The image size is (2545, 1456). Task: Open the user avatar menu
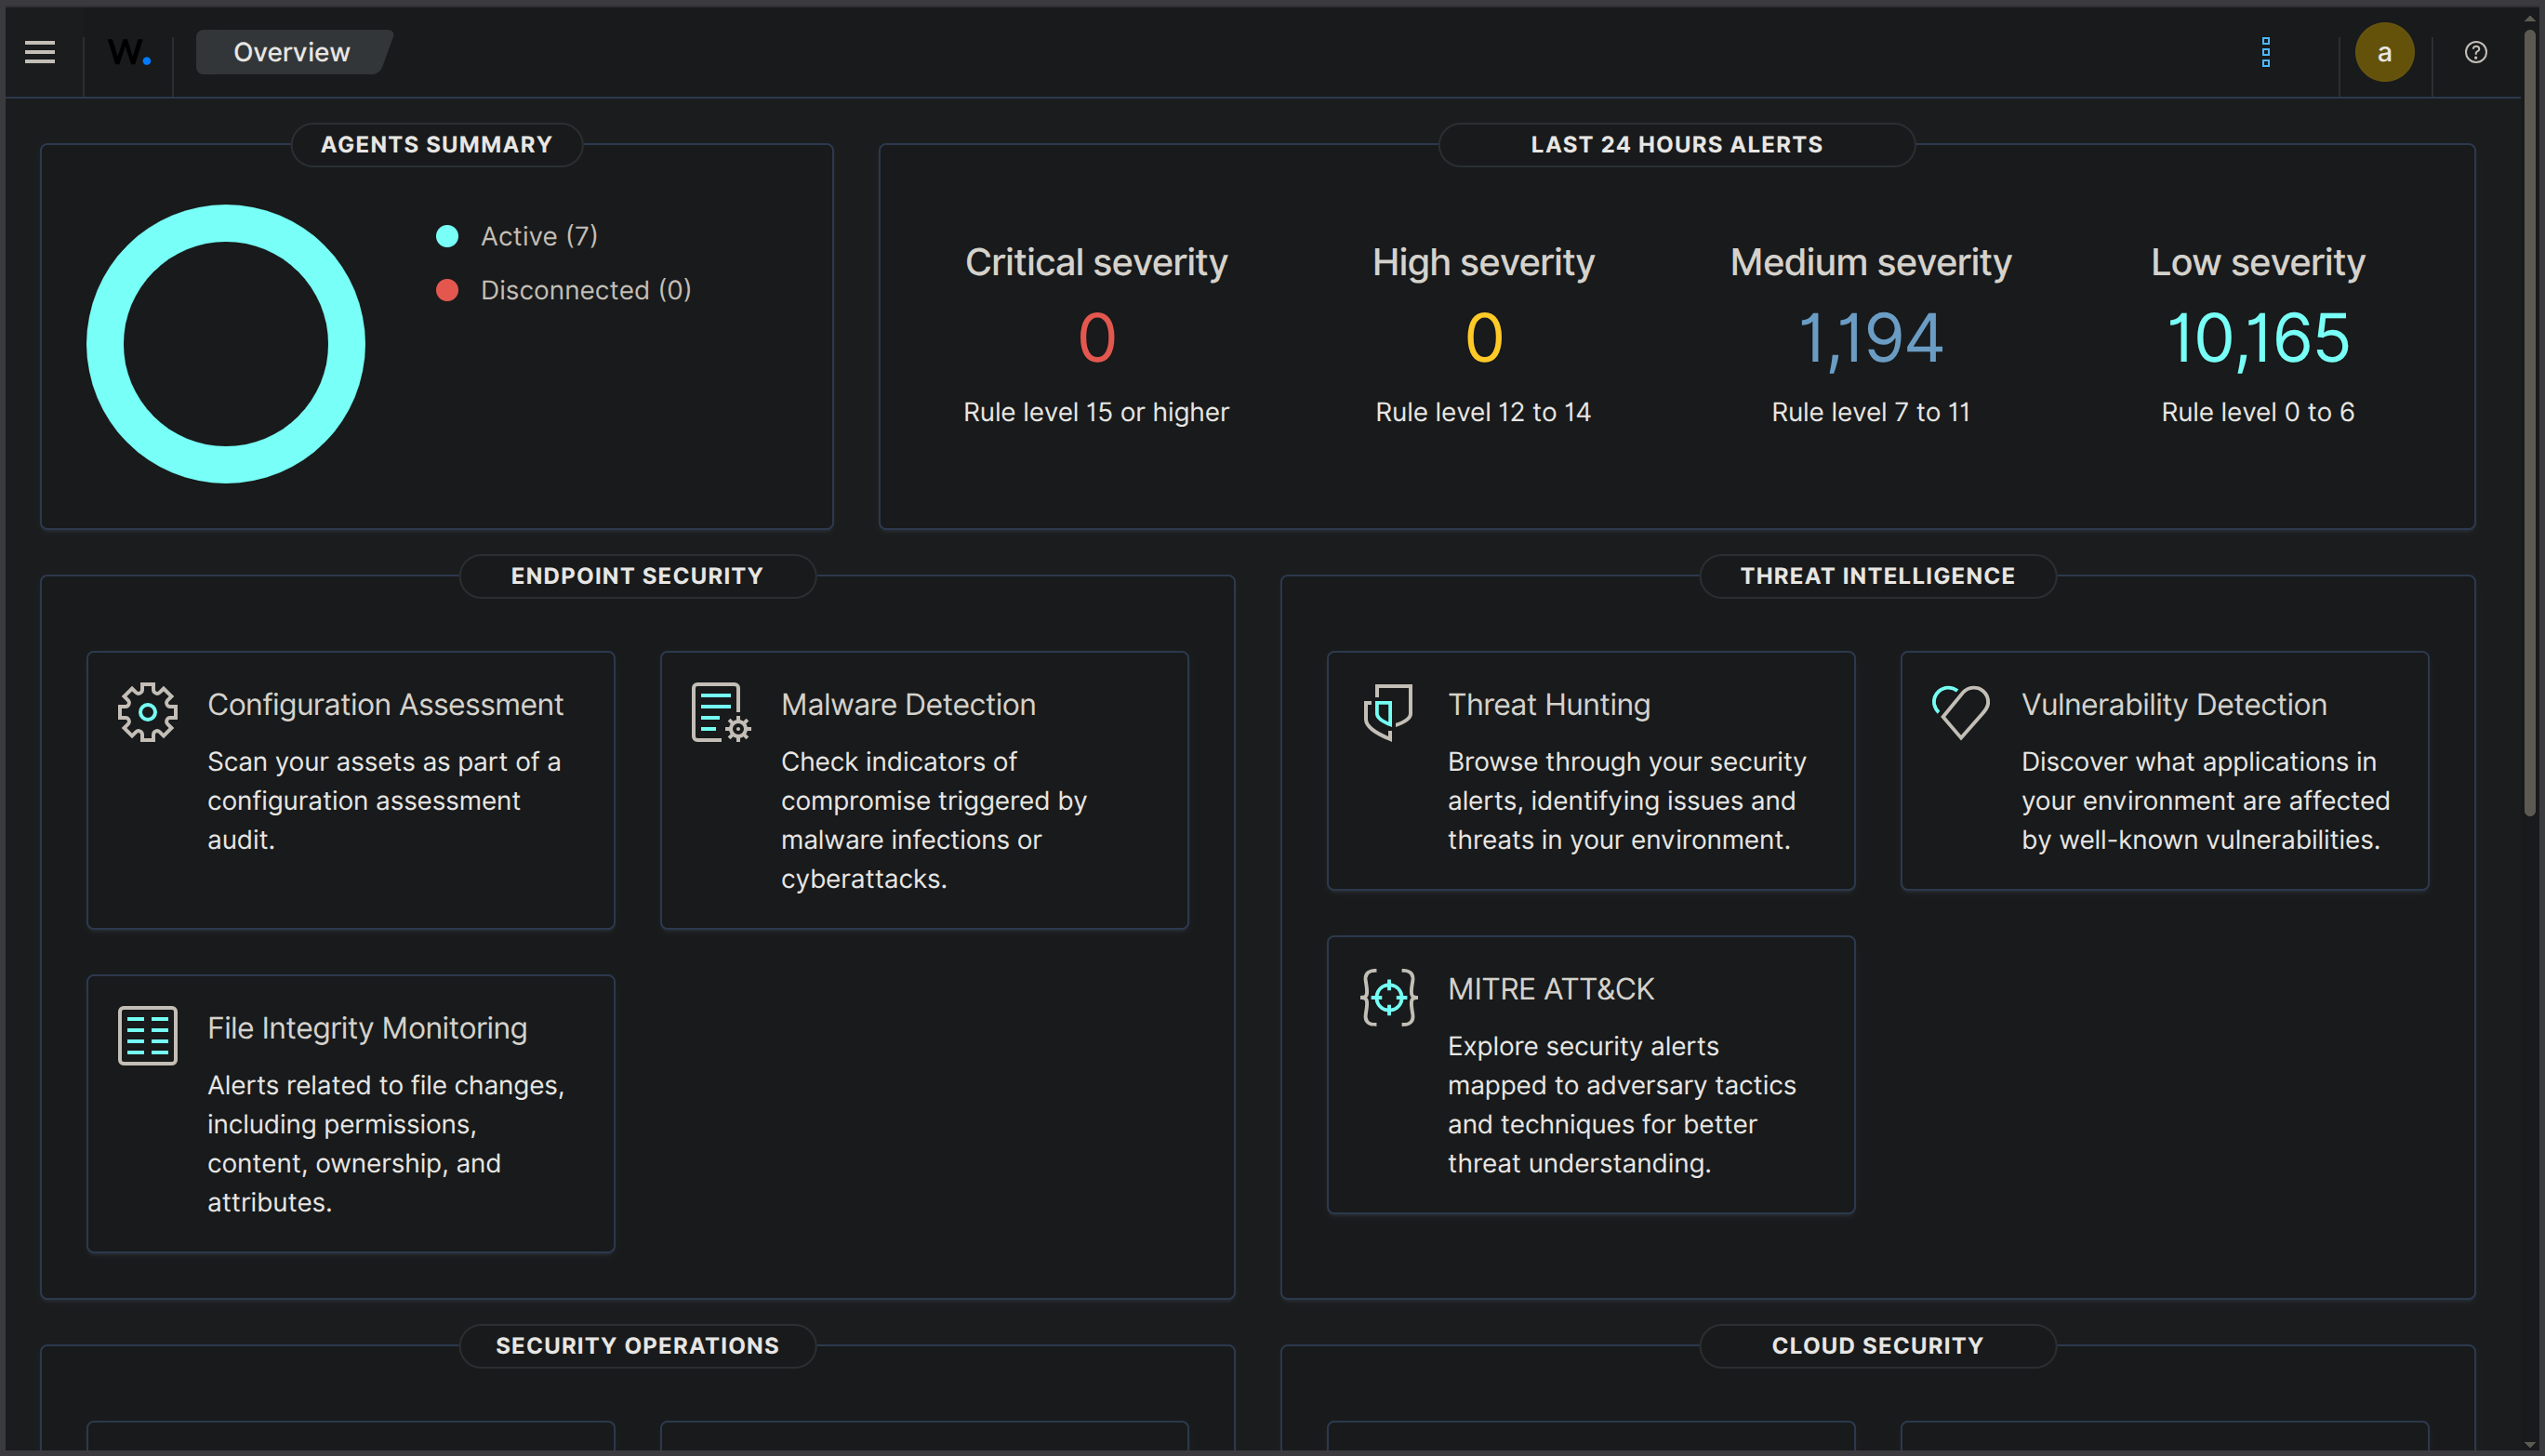2385,52
